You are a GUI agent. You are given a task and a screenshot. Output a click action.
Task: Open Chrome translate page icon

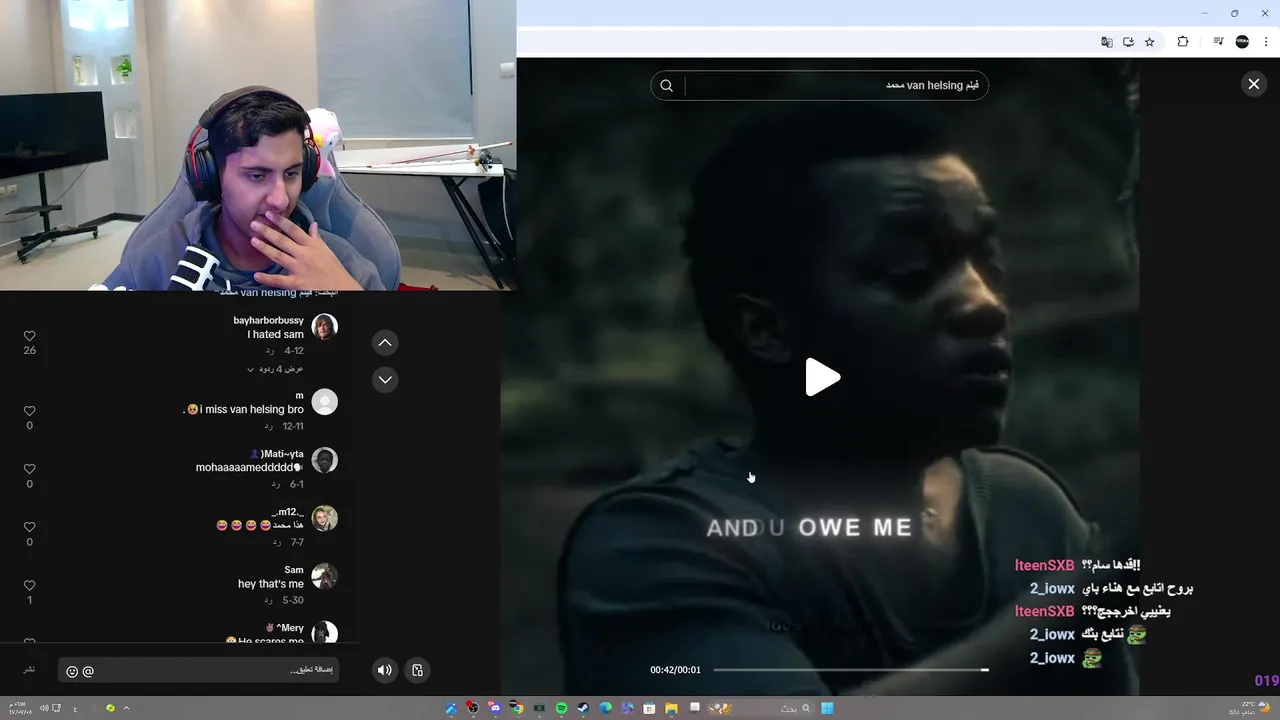pos(1106,42)
